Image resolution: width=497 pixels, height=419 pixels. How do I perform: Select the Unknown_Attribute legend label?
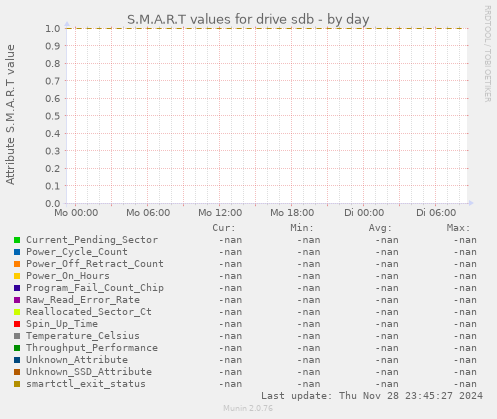click(77, 360)
